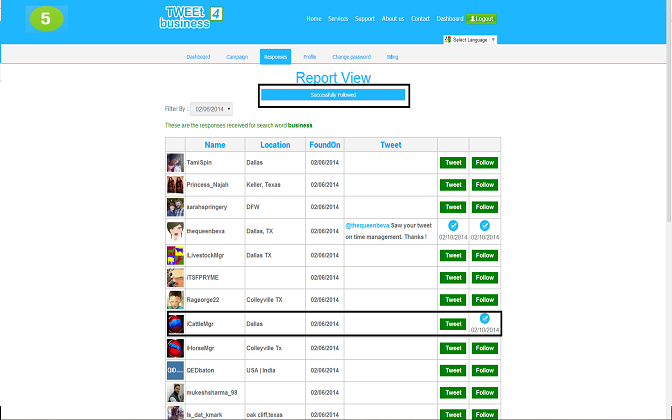Click Tweet button for TamiSpin

pos(453,163)
